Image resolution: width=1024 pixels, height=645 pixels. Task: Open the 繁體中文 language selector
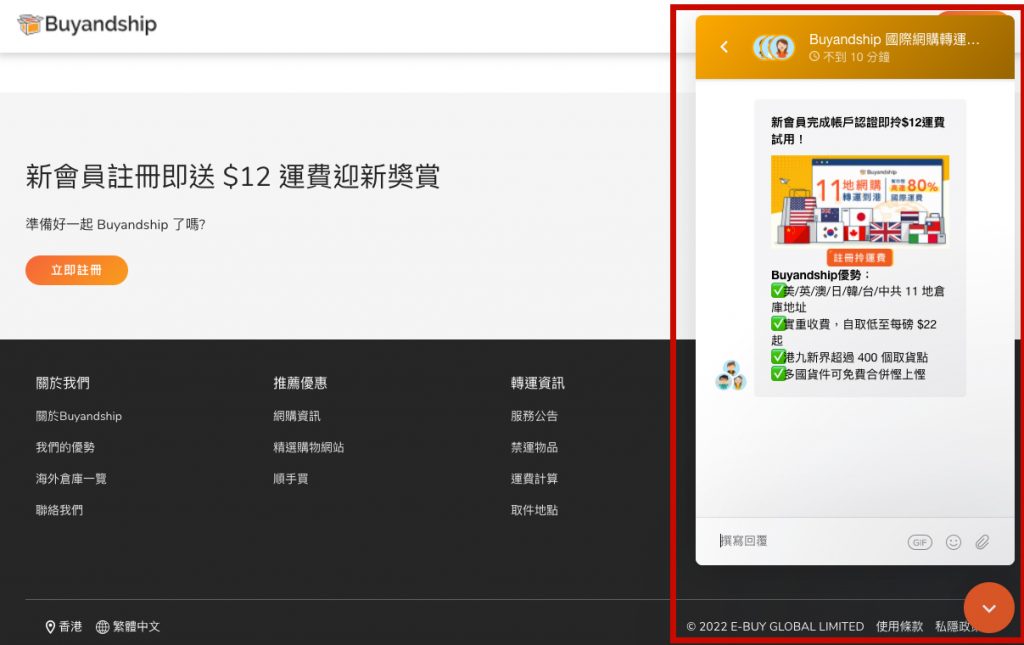point(128,627)
